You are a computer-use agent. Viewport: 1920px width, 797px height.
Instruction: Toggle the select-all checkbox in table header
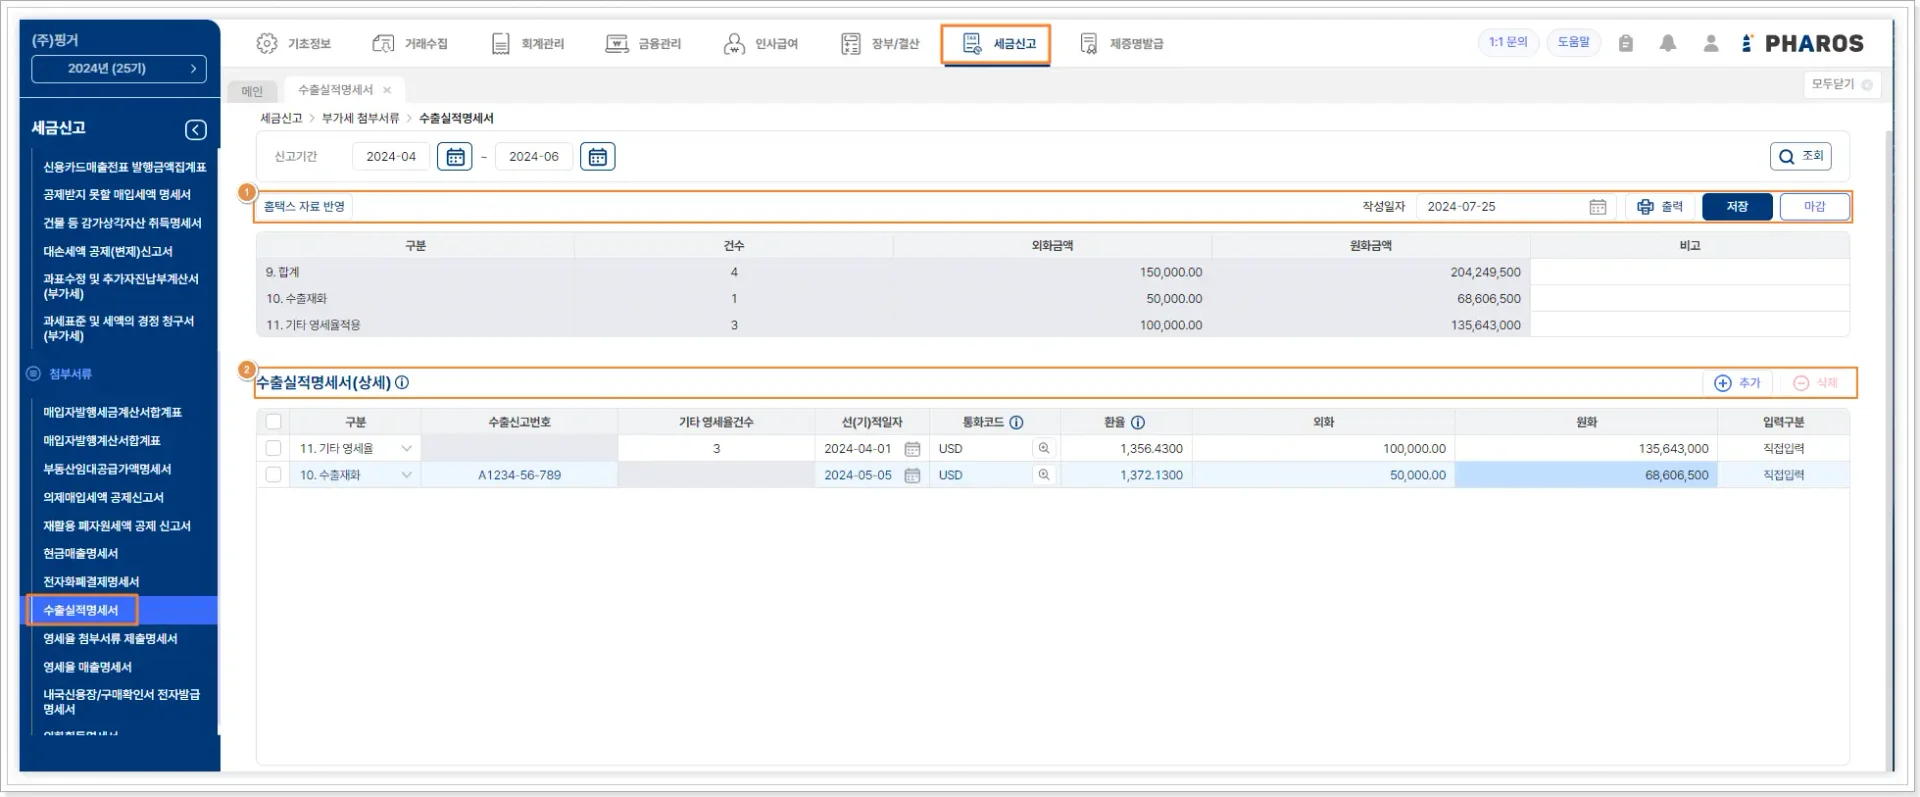[x=273, y=422]
